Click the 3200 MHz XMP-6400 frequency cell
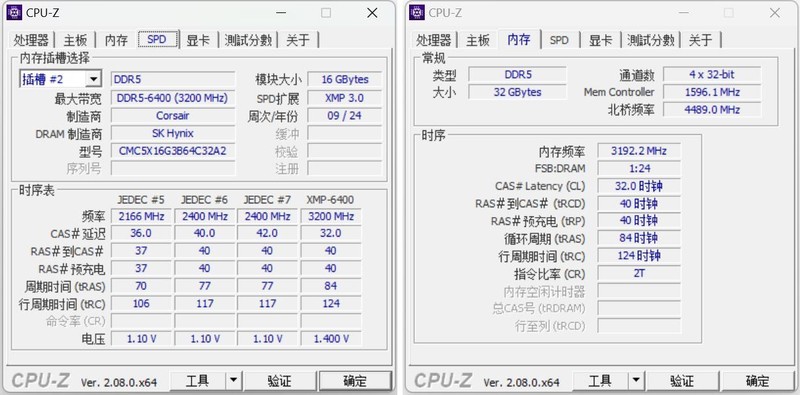Screen dimensions: 800x395 click(x=331, y=216)
